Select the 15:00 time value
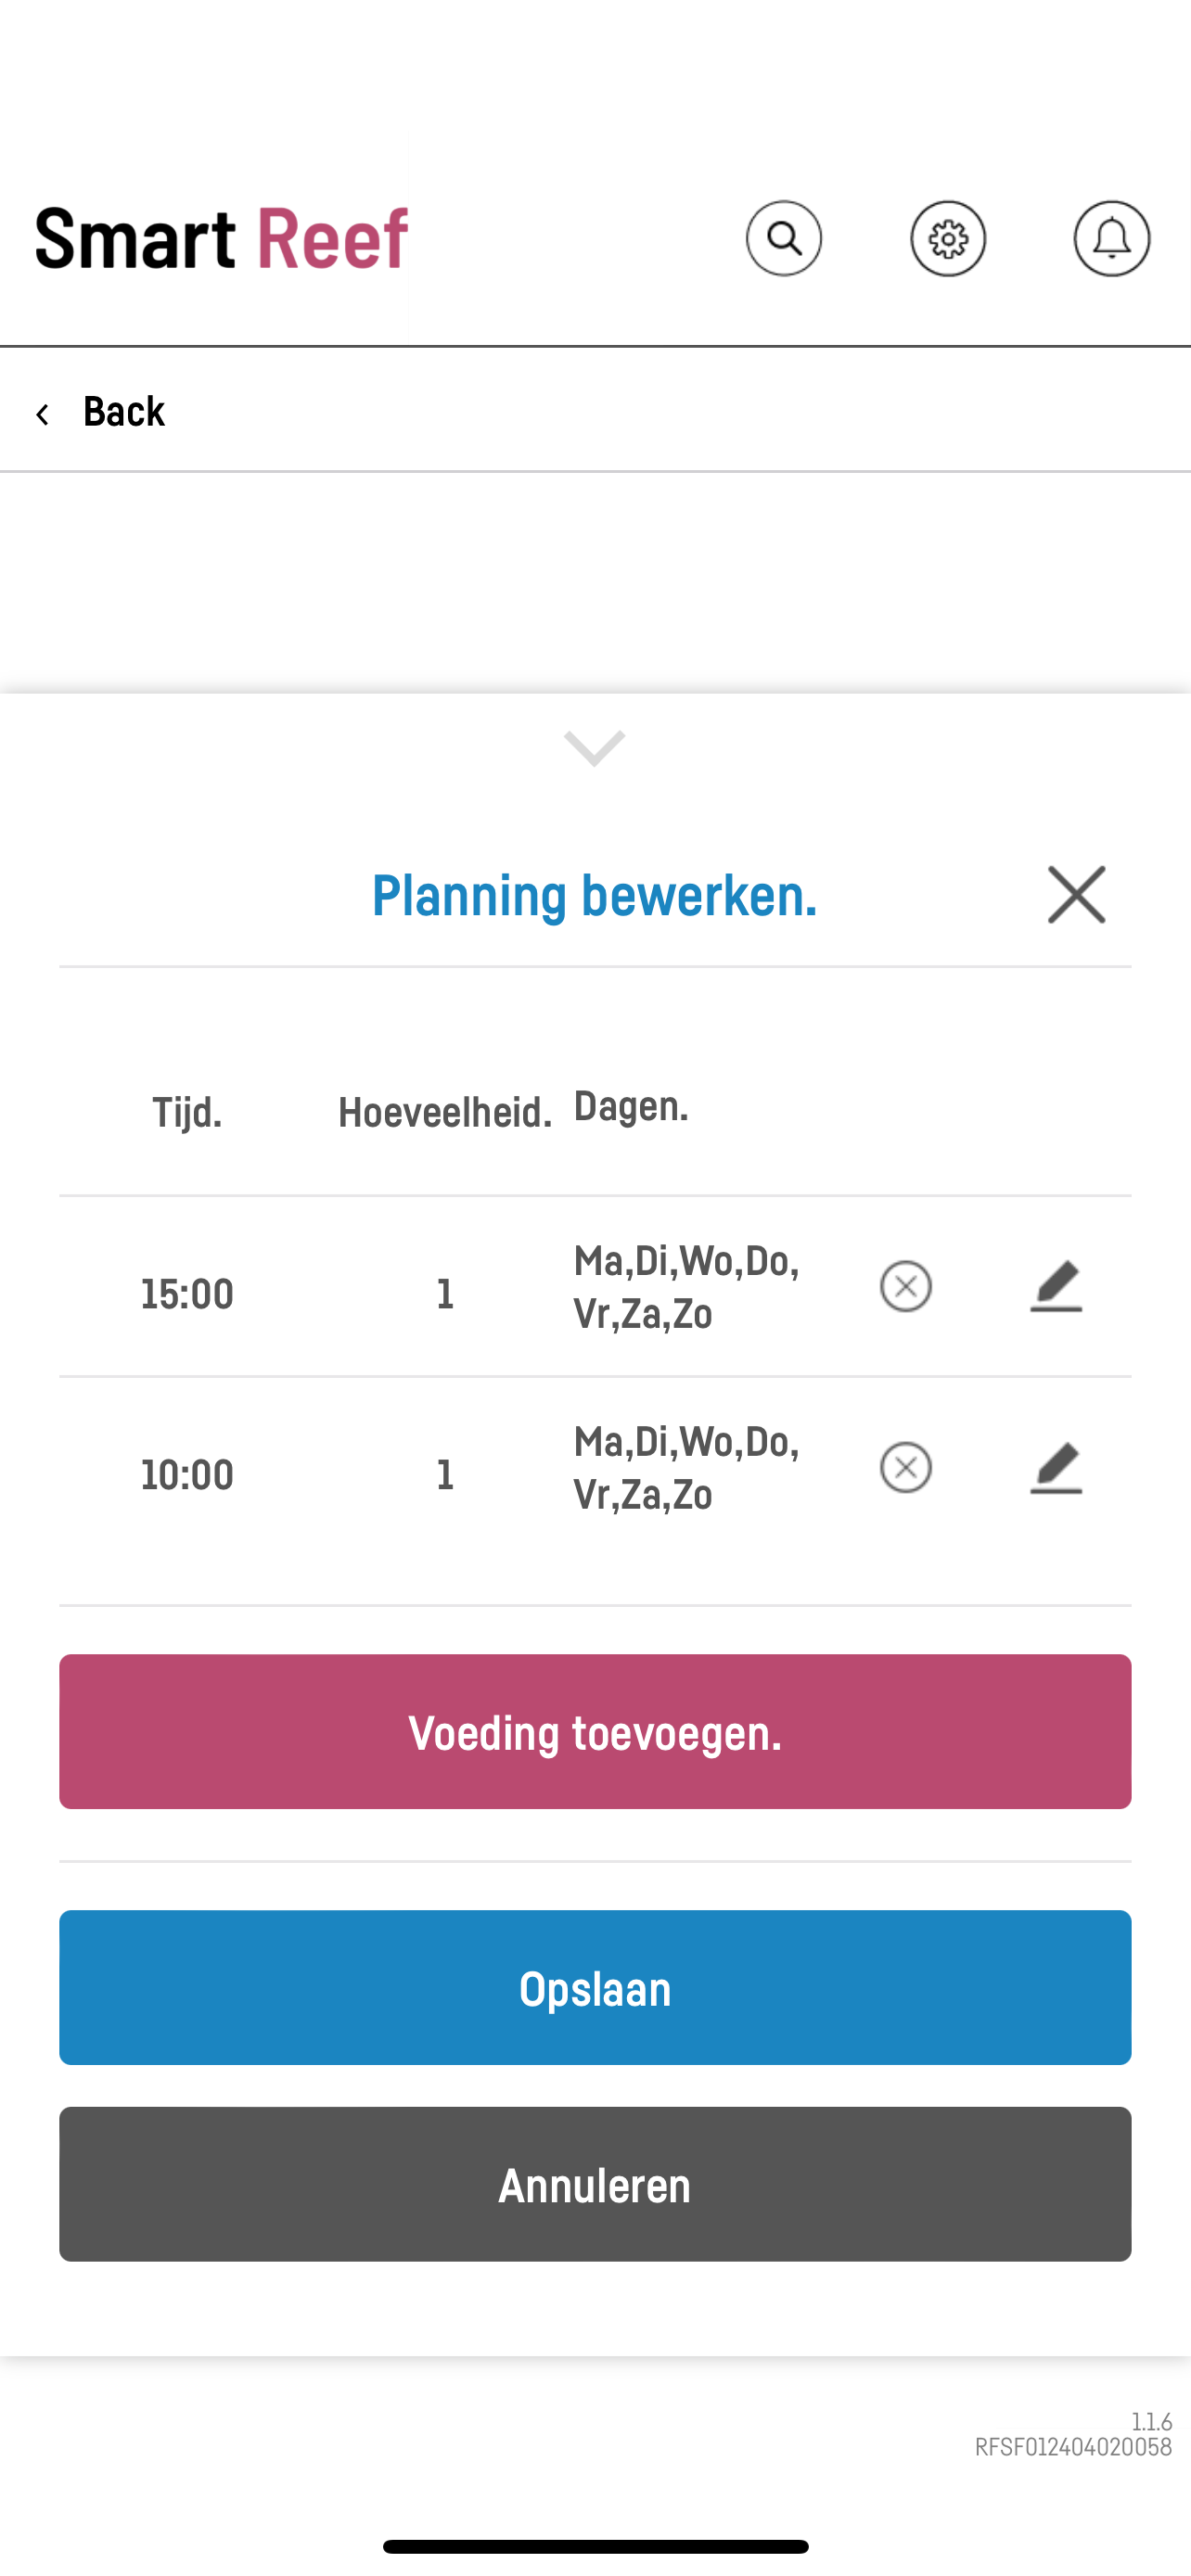 pyautogui.click(x=187, y=1294)
